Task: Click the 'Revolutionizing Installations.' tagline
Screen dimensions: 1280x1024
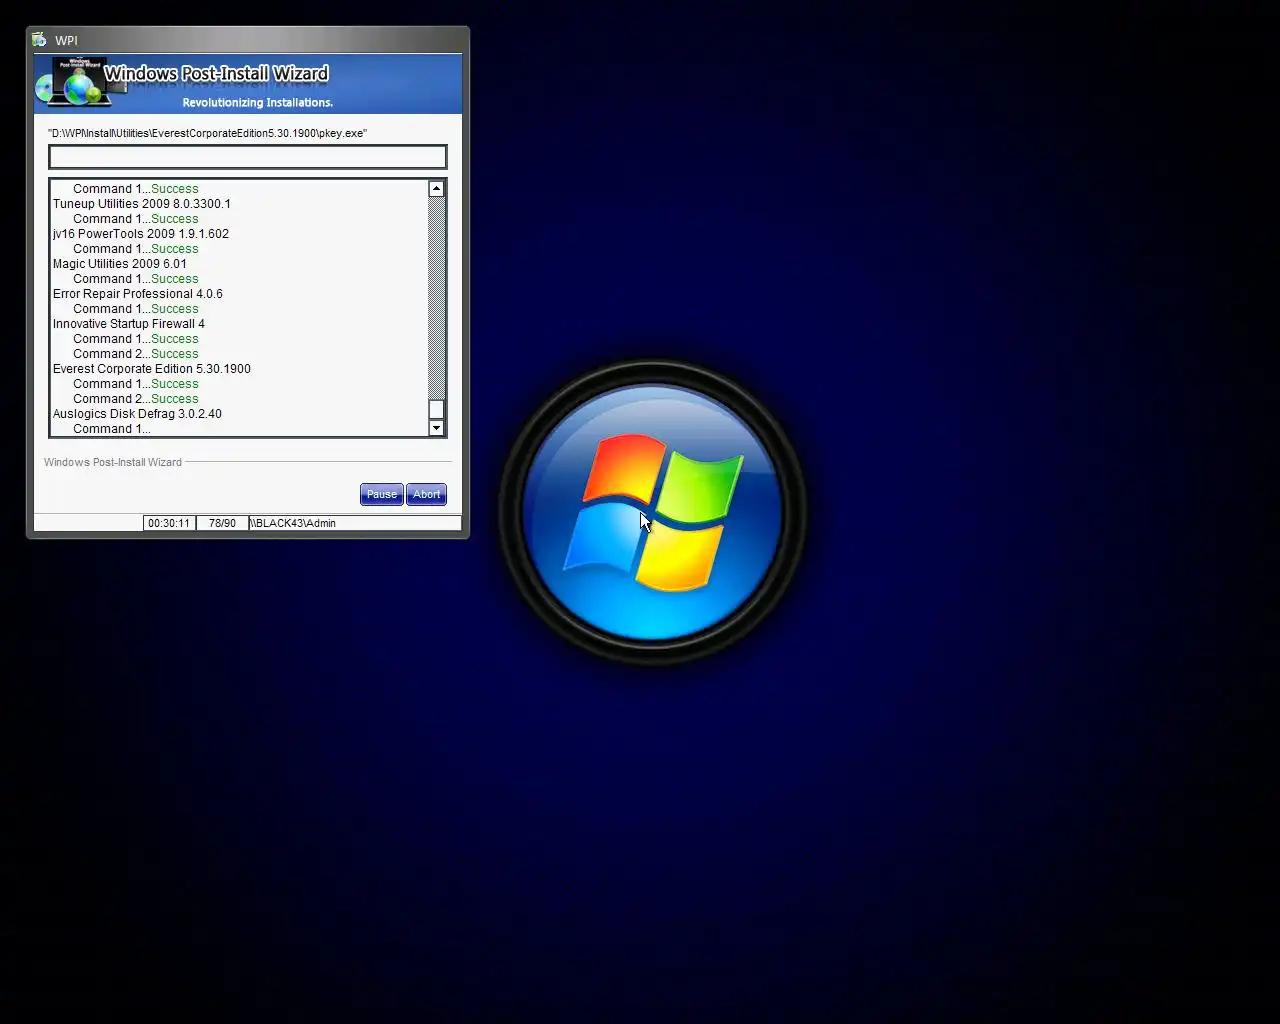Action: pyautogui.click(x=258, y=102)
